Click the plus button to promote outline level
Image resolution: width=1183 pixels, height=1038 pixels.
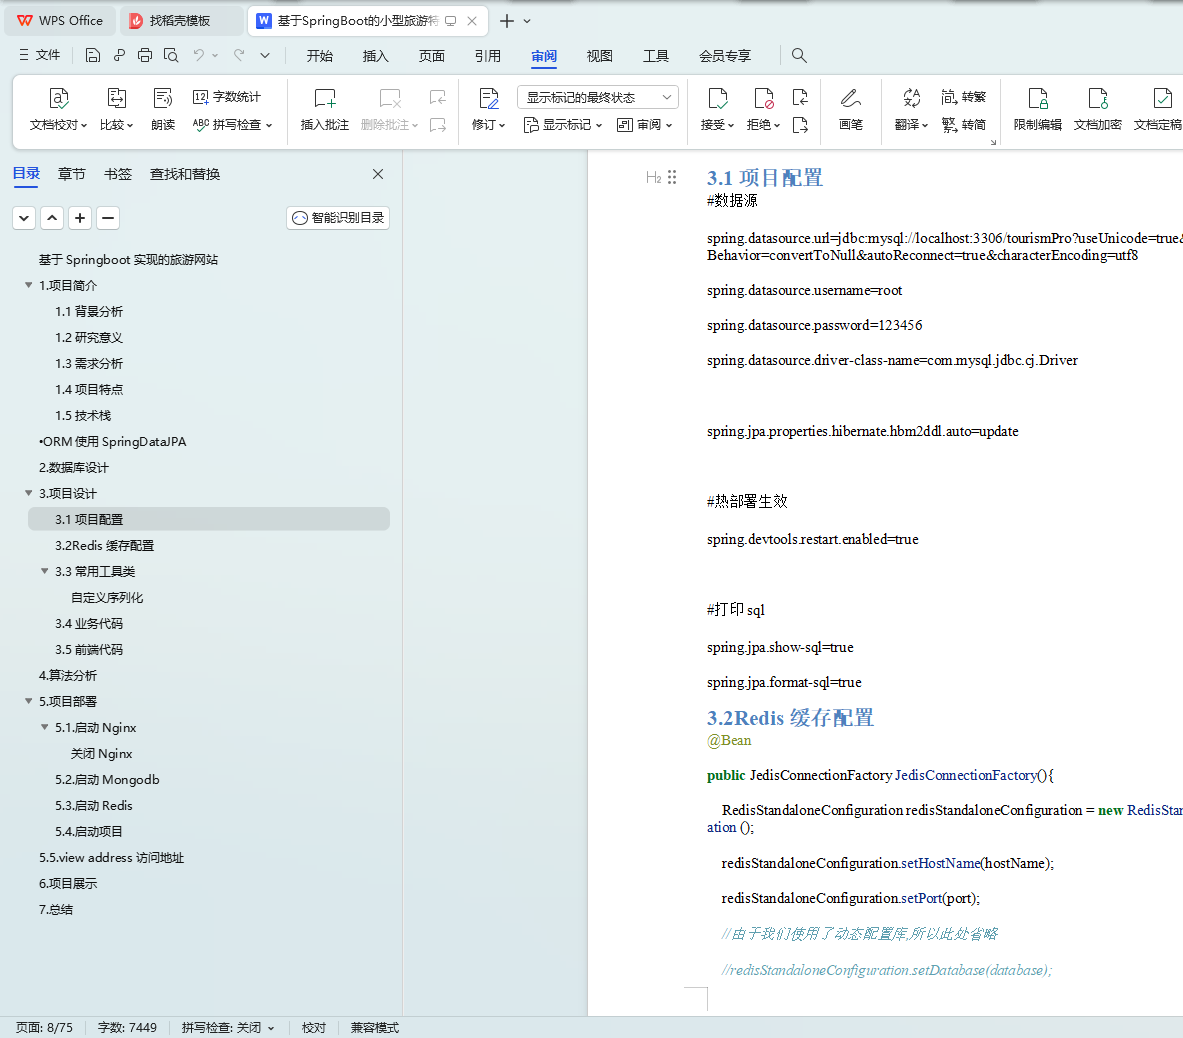[x=80, y=218]
